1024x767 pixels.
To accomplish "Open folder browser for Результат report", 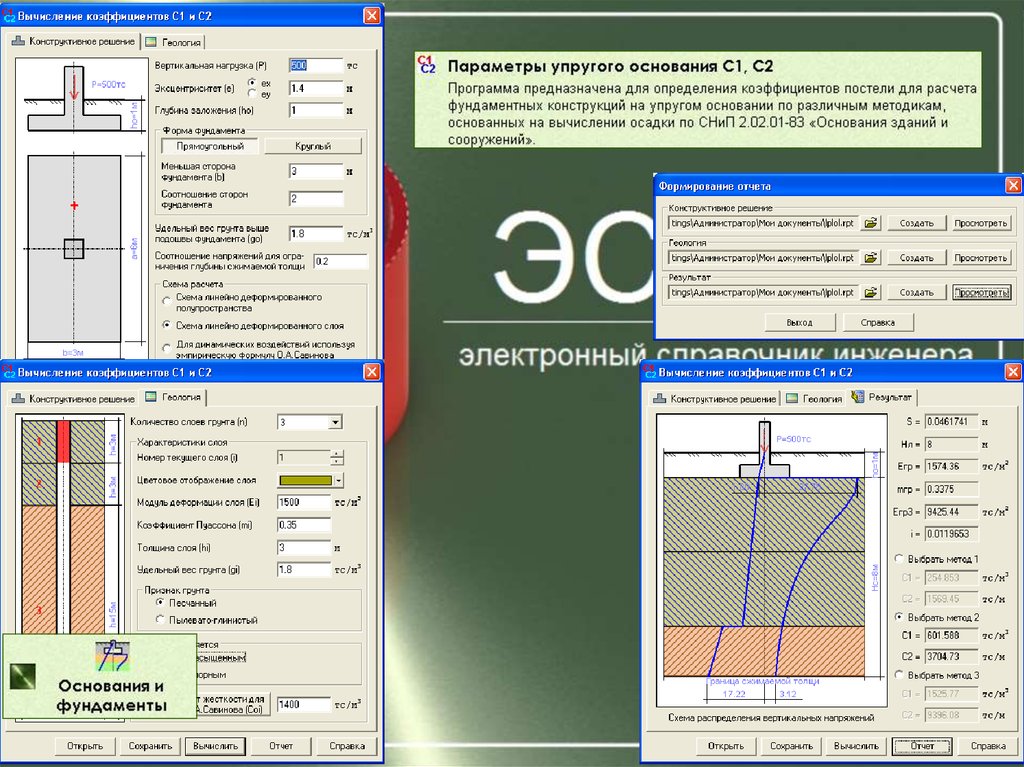I will pos(870,292).
